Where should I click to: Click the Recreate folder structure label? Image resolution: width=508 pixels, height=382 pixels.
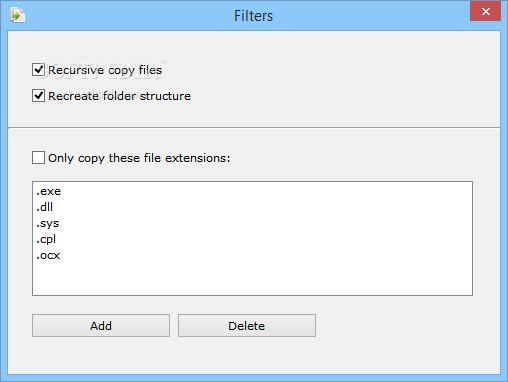pos(120,96)
